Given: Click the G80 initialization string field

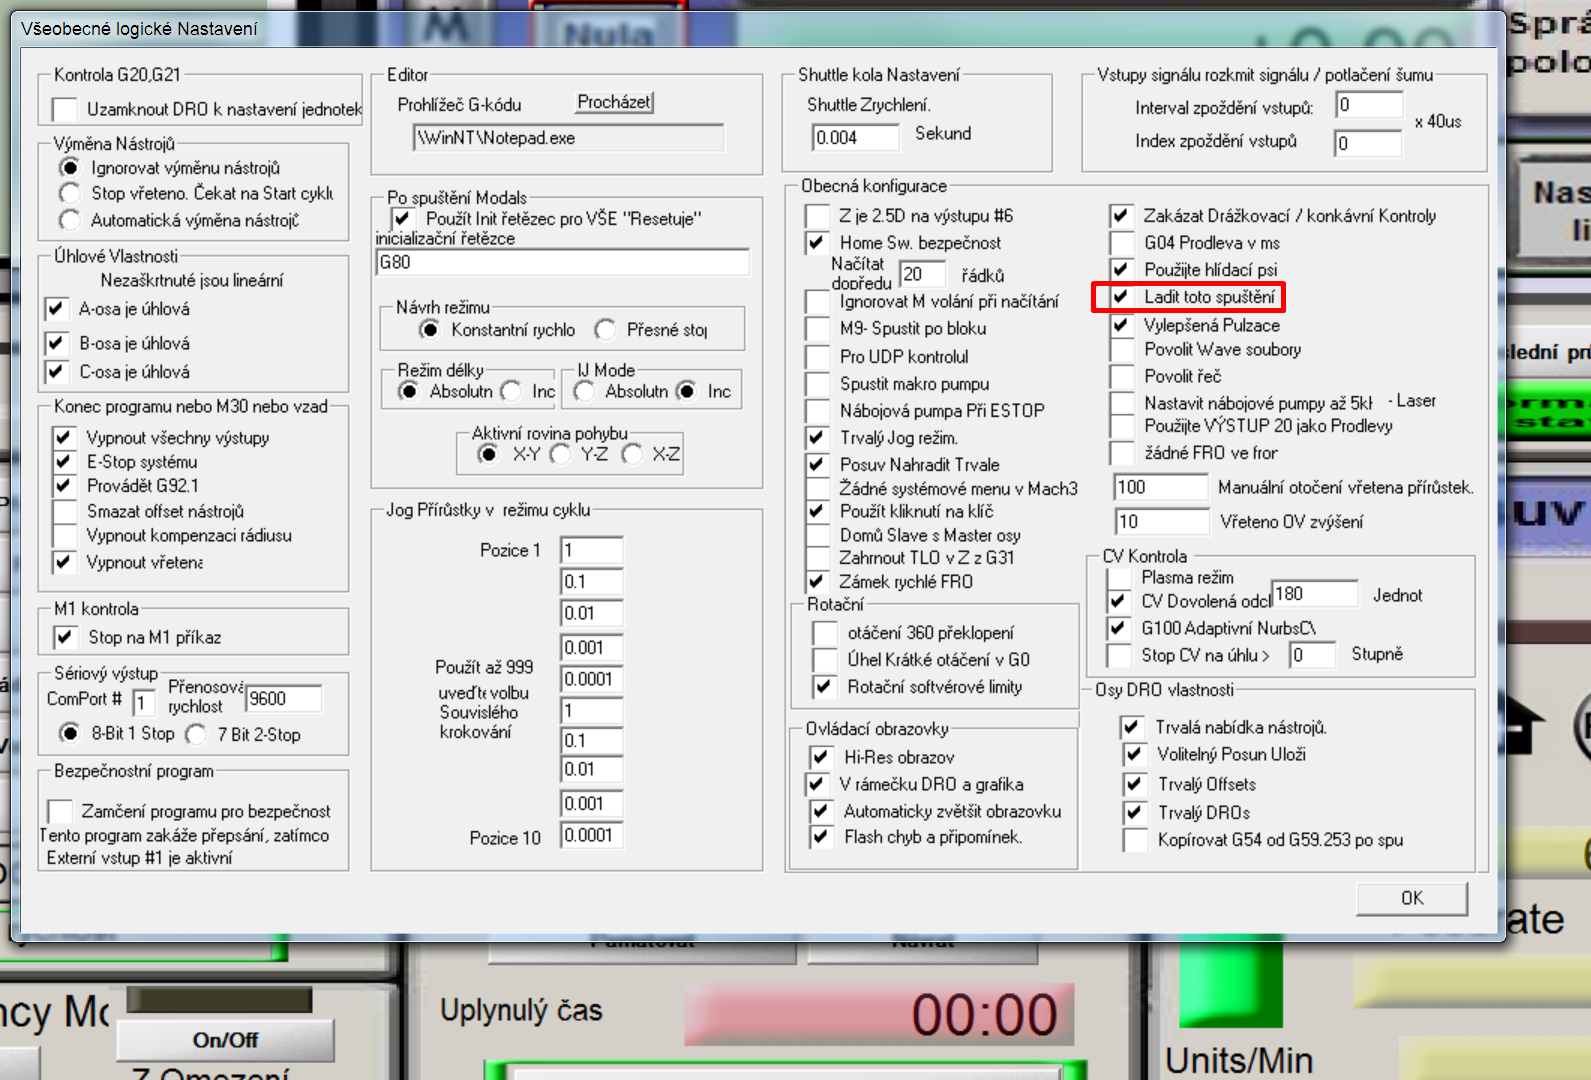Looking at the screenshot, I should pyautogui.click(x=562, y=262).
